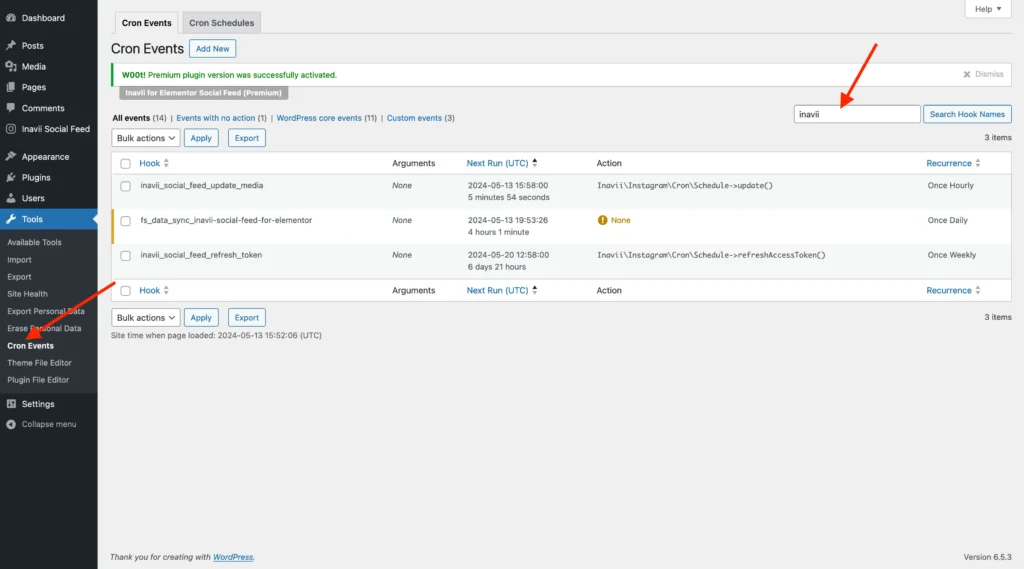Viewport: 1024px width, 569px height.
Task: Check the inavii_social_feed_update_media row checkbox
Action: point(125,186)
